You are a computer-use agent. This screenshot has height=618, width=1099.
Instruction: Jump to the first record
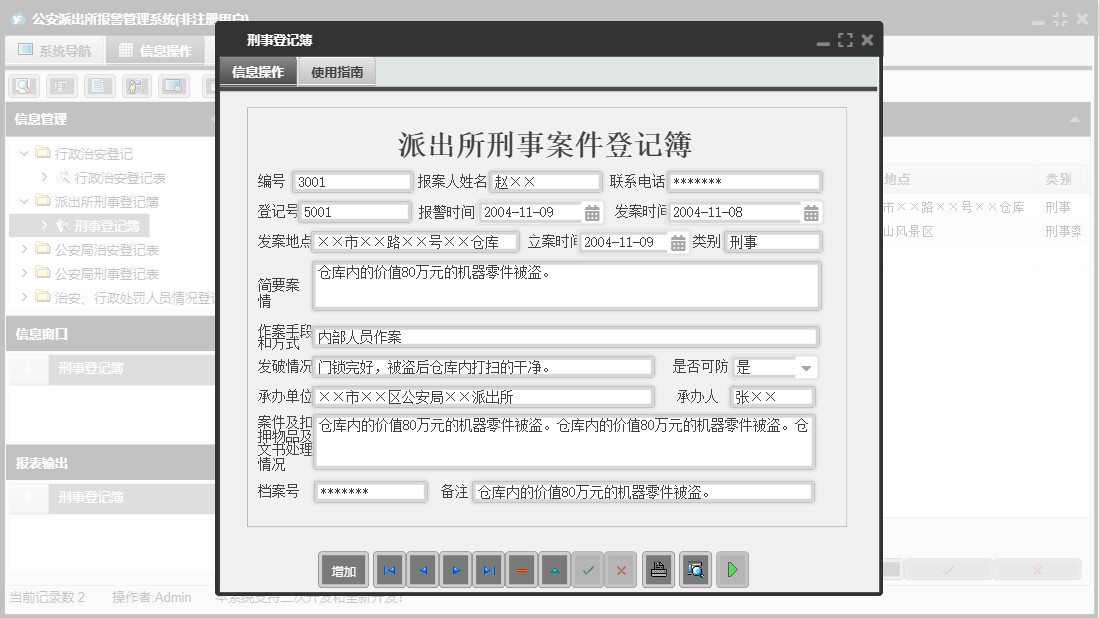coord(389,570)
